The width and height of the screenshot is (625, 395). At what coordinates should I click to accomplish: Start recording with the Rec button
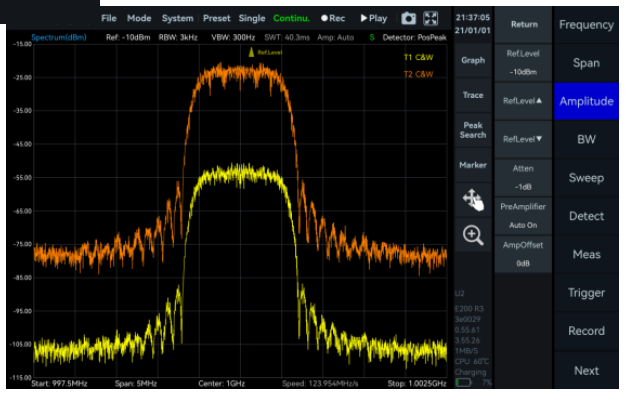point(333,18)
